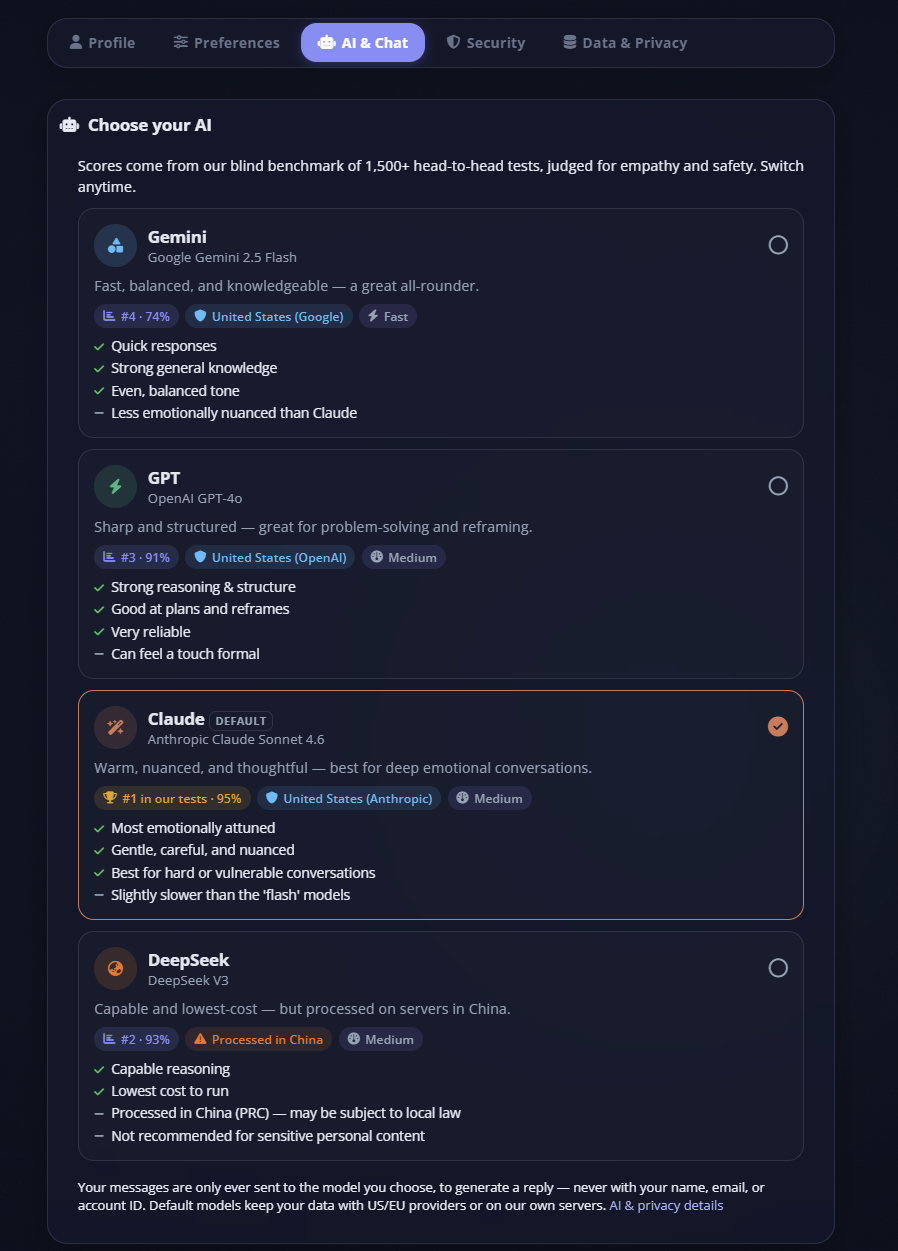Viewport: 898px width, 1251px height.
Task: Go to the Security tab
Action: (x=486, y=43)
